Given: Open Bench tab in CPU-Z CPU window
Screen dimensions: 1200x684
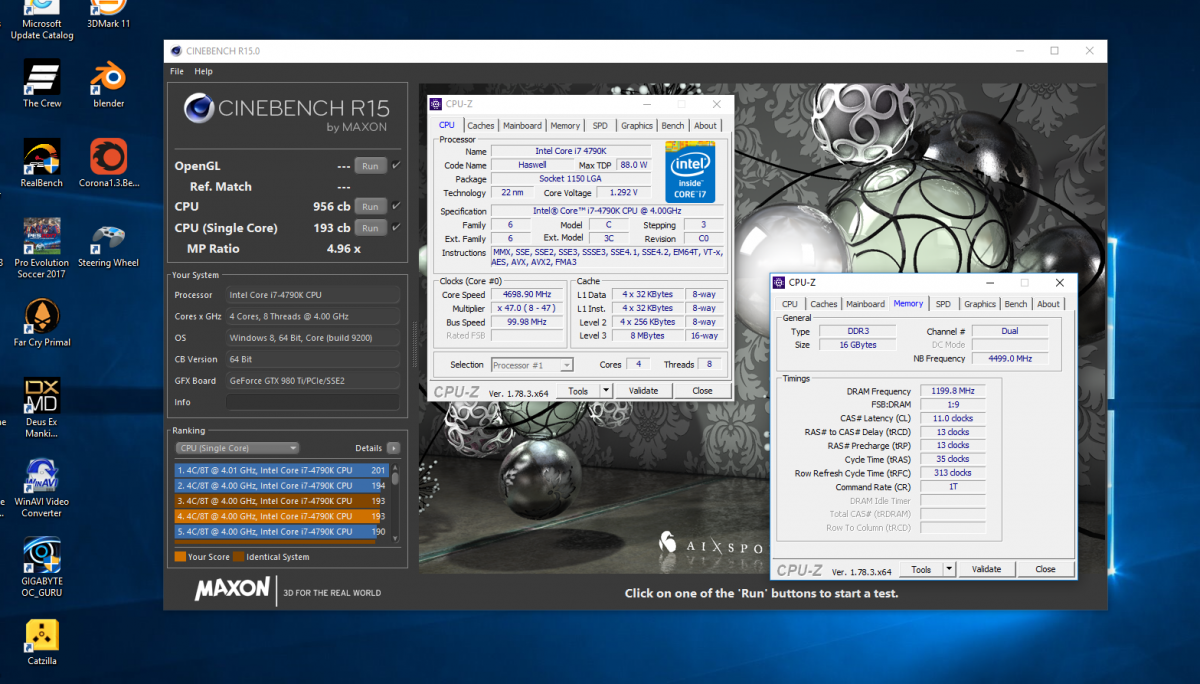Looking at the screenshot, I should pyautogui.click(x=673, y=126).
